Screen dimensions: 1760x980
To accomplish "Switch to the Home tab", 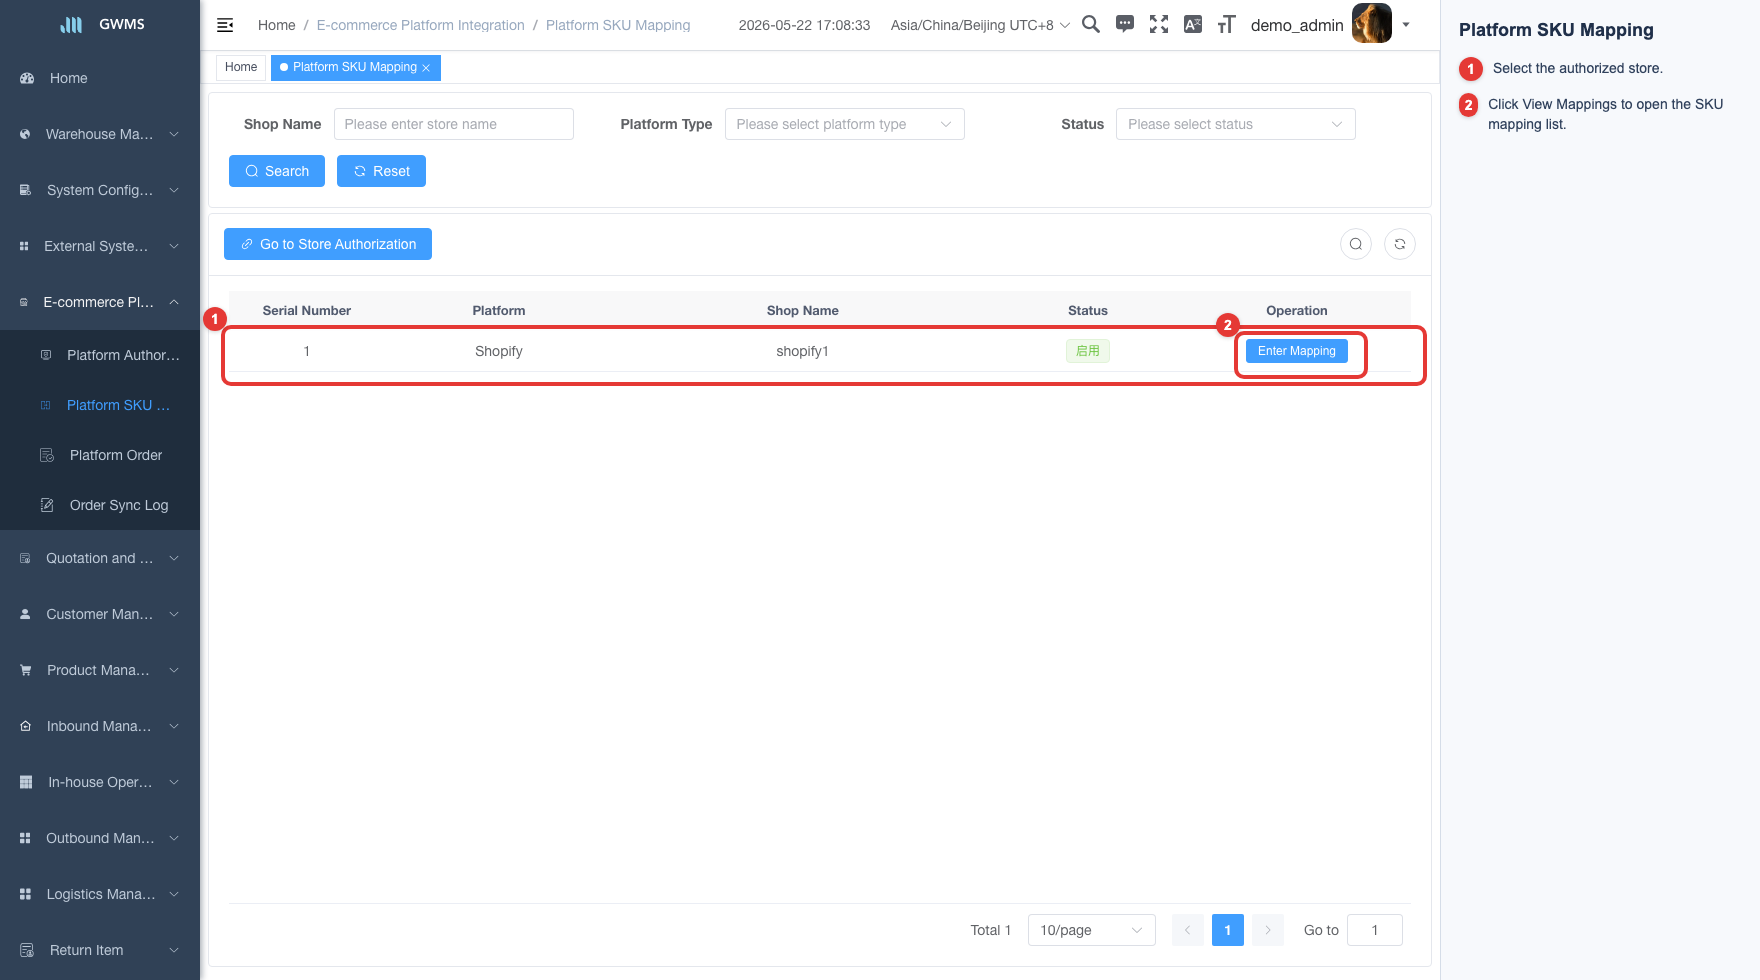I will [241, 67].
